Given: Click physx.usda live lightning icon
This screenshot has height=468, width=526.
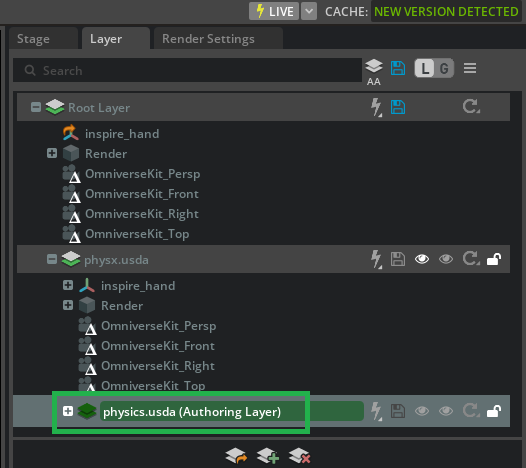Looking at the screenshot, I should tap(376, 259).
